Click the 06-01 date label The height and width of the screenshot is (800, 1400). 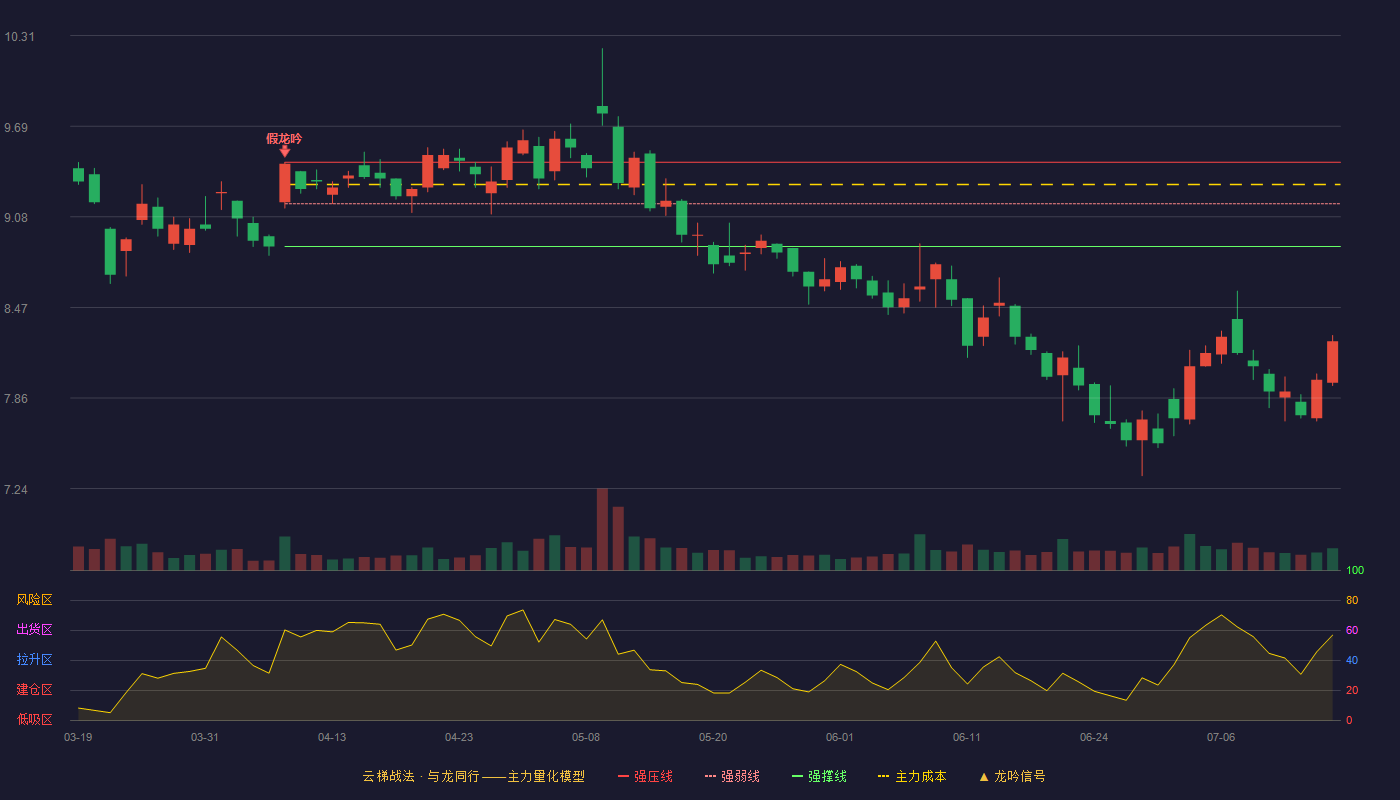coord(840,737)
